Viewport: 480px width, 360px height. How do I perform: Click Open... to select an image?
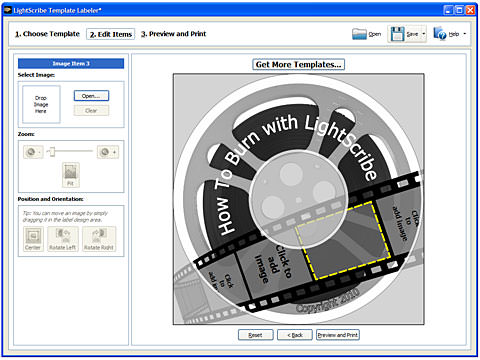[91, 96]
